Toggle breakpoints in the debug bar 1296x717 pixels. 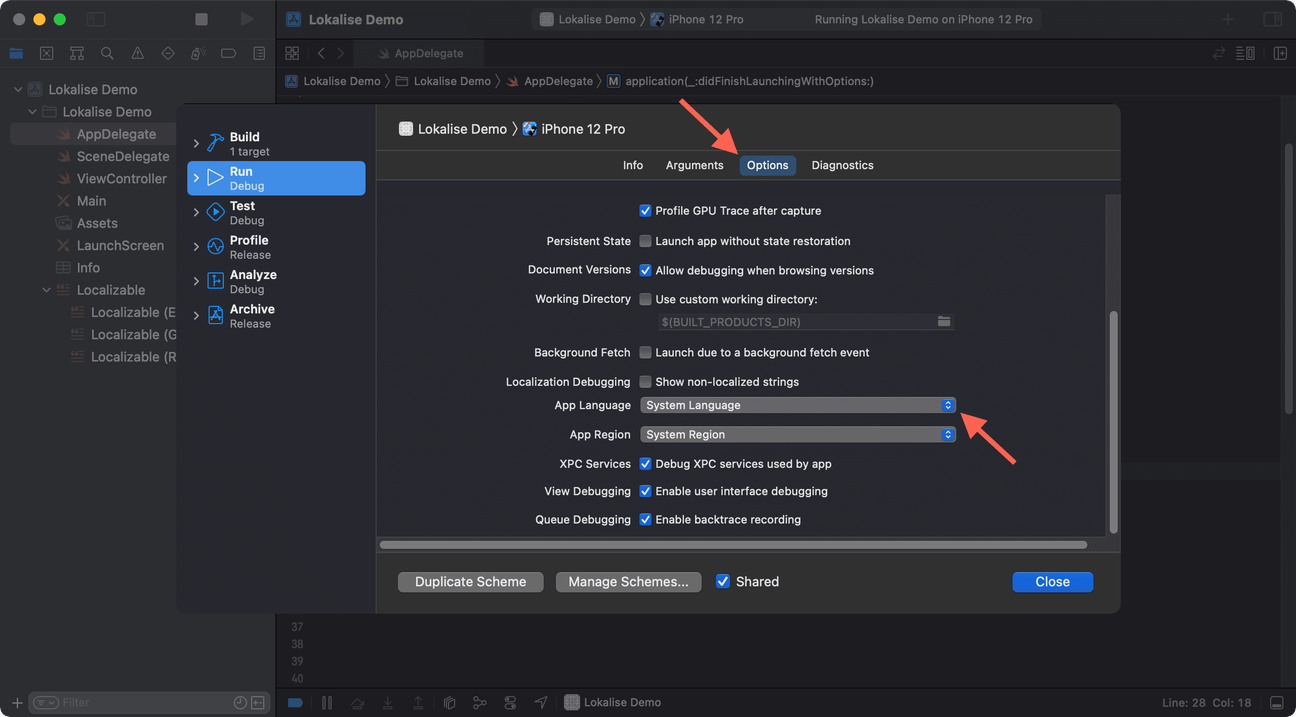pyautogui.click(x=295, y=702)
